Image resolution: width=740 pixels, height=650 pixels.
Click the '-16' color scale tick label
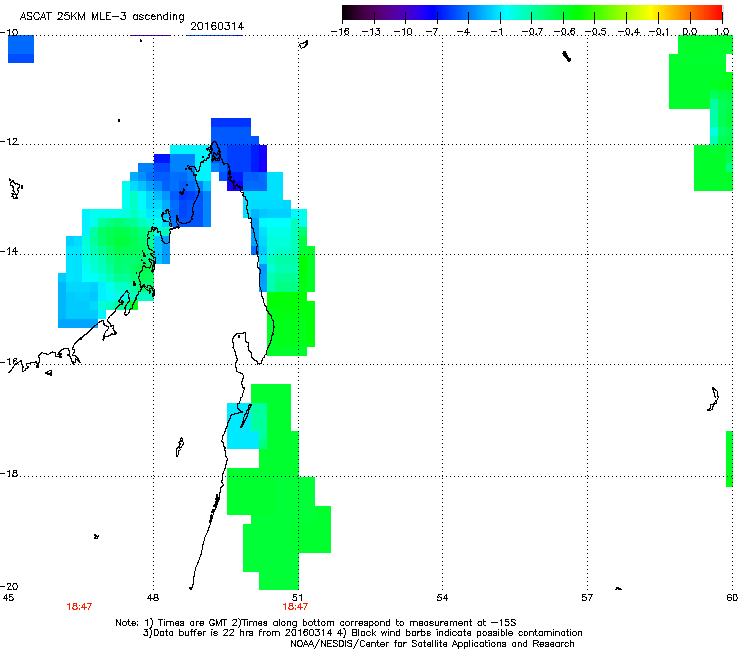tap(340, 32)
